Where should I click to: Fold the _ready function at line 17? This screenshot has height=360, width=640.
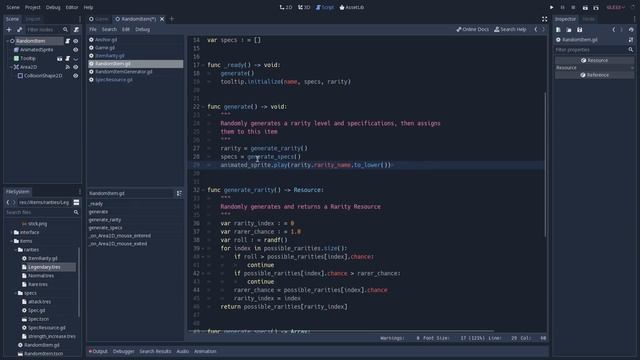tap(203, 65)
